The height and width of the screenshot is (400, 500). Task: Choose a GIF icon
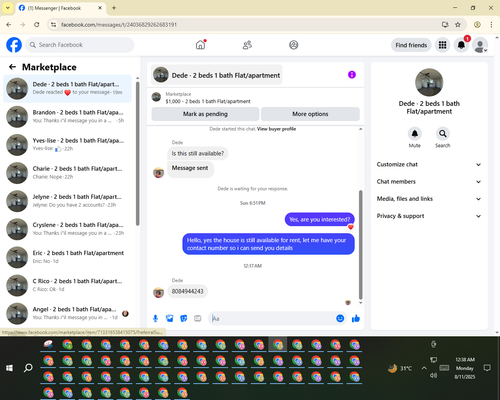(x=198, y=318)
